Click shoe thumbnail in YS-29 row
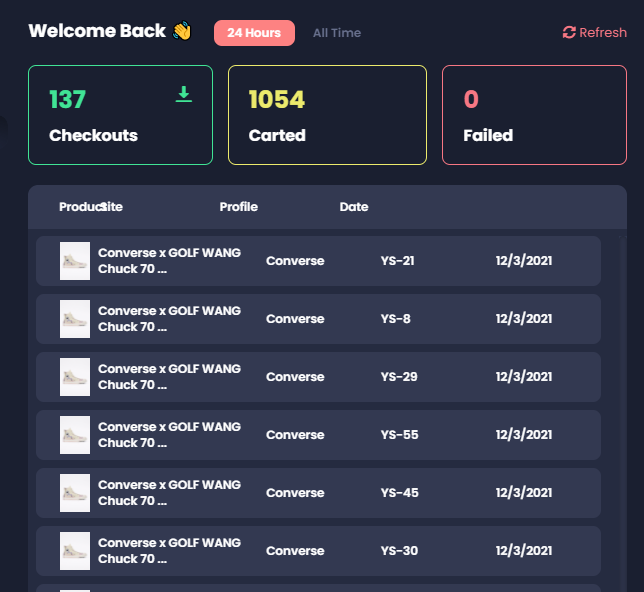 tap(75, 377)
